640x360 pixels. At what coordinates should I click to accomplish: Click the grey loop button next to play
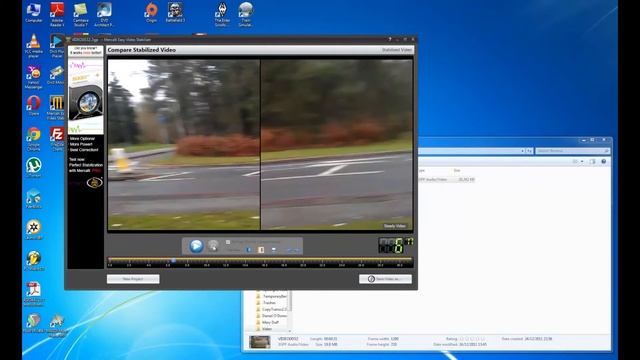coord(213,246)
